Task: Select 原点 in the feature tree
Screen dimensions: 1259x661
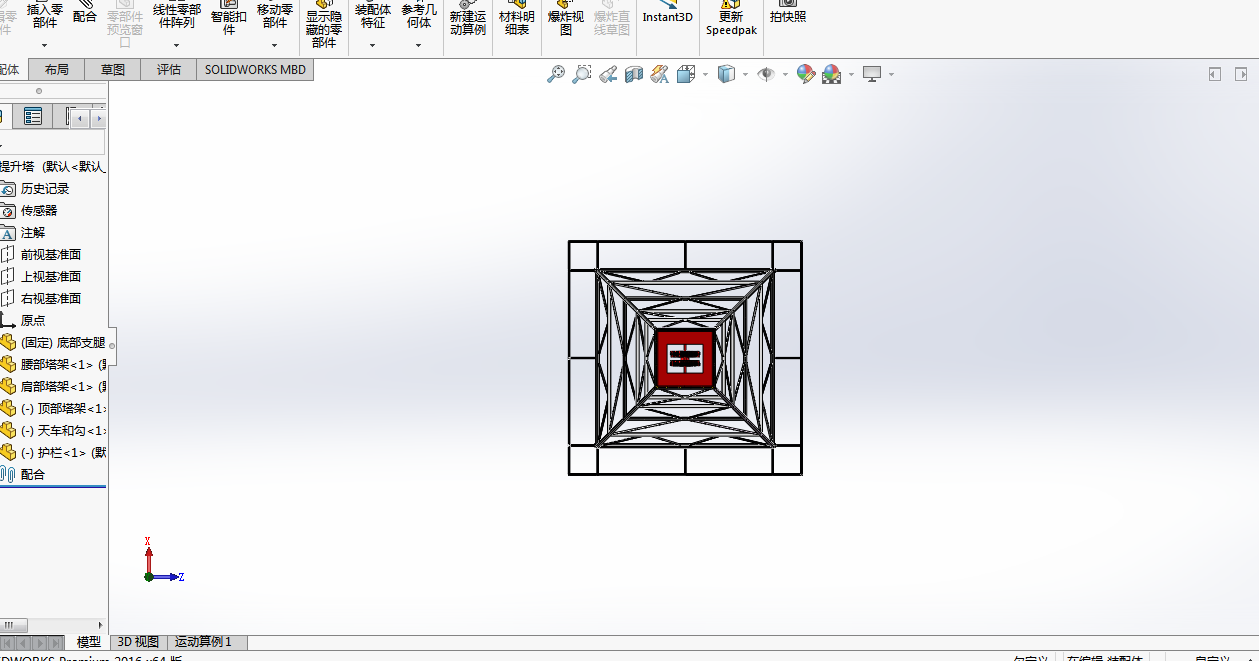Action: point(33,321)
